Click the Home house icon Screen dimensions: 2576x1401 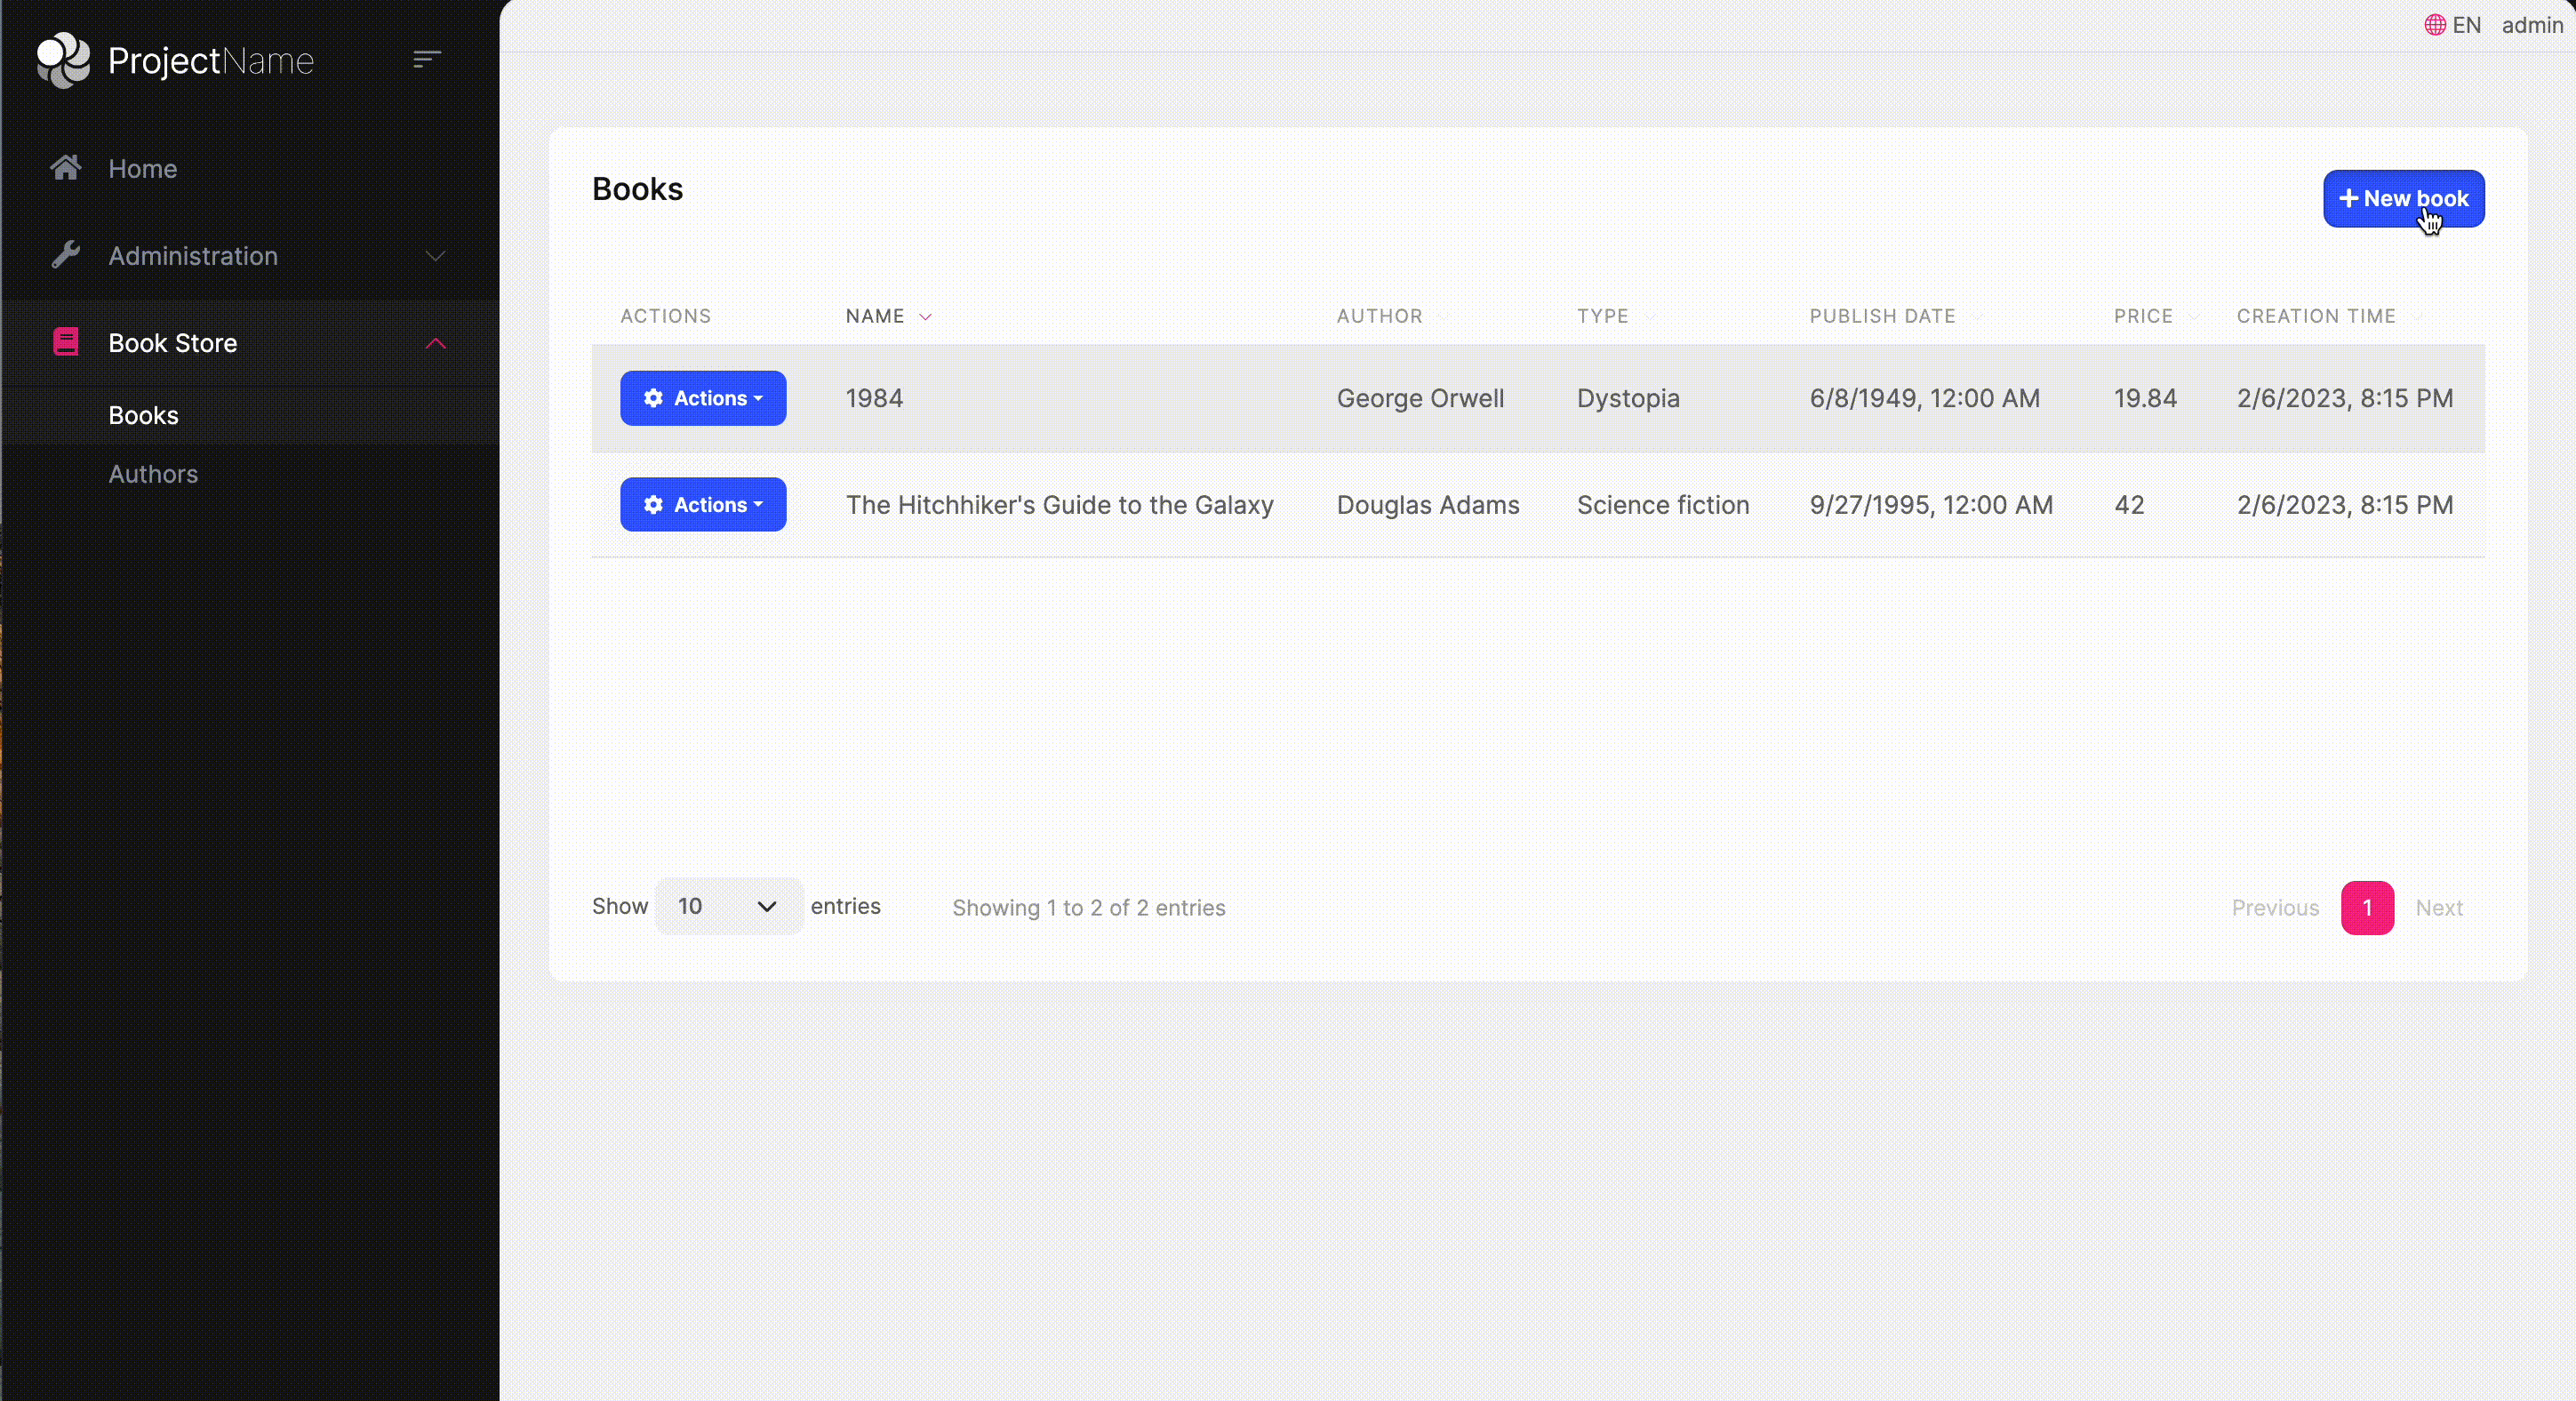click(66, 168)
